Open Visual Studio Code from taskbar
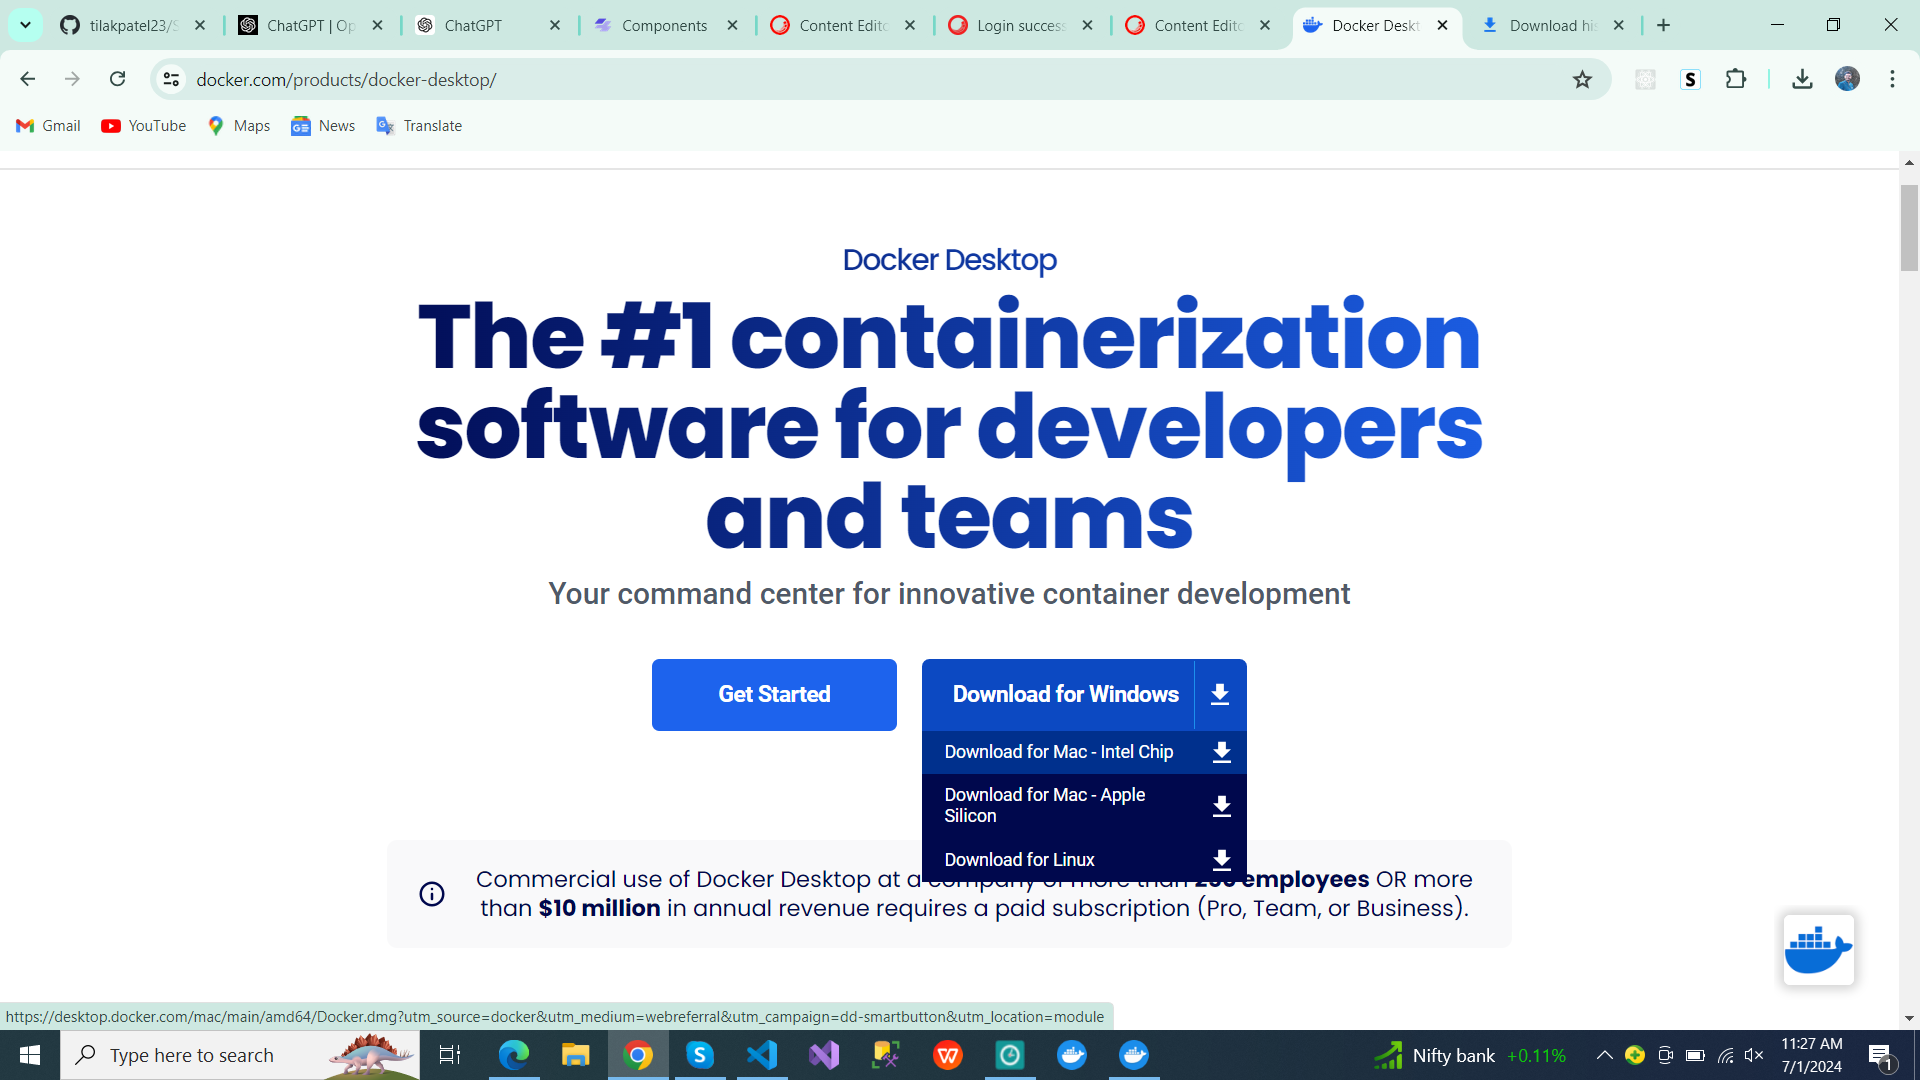The width and height of the screenshot is (1920, 1080). pyautogui.click(x=762, y=1055)
